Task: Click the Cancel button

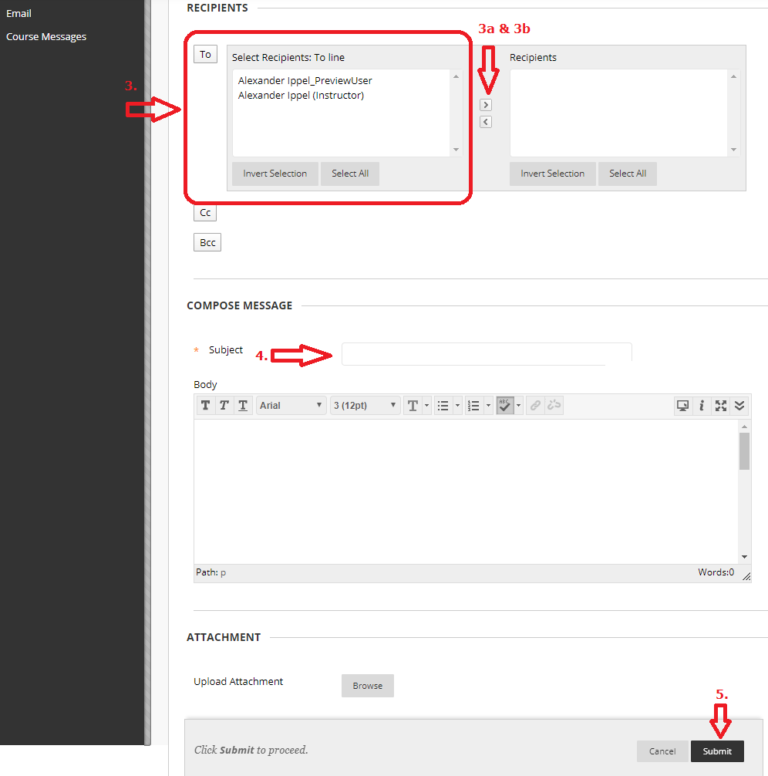Action: pos(662,751)
